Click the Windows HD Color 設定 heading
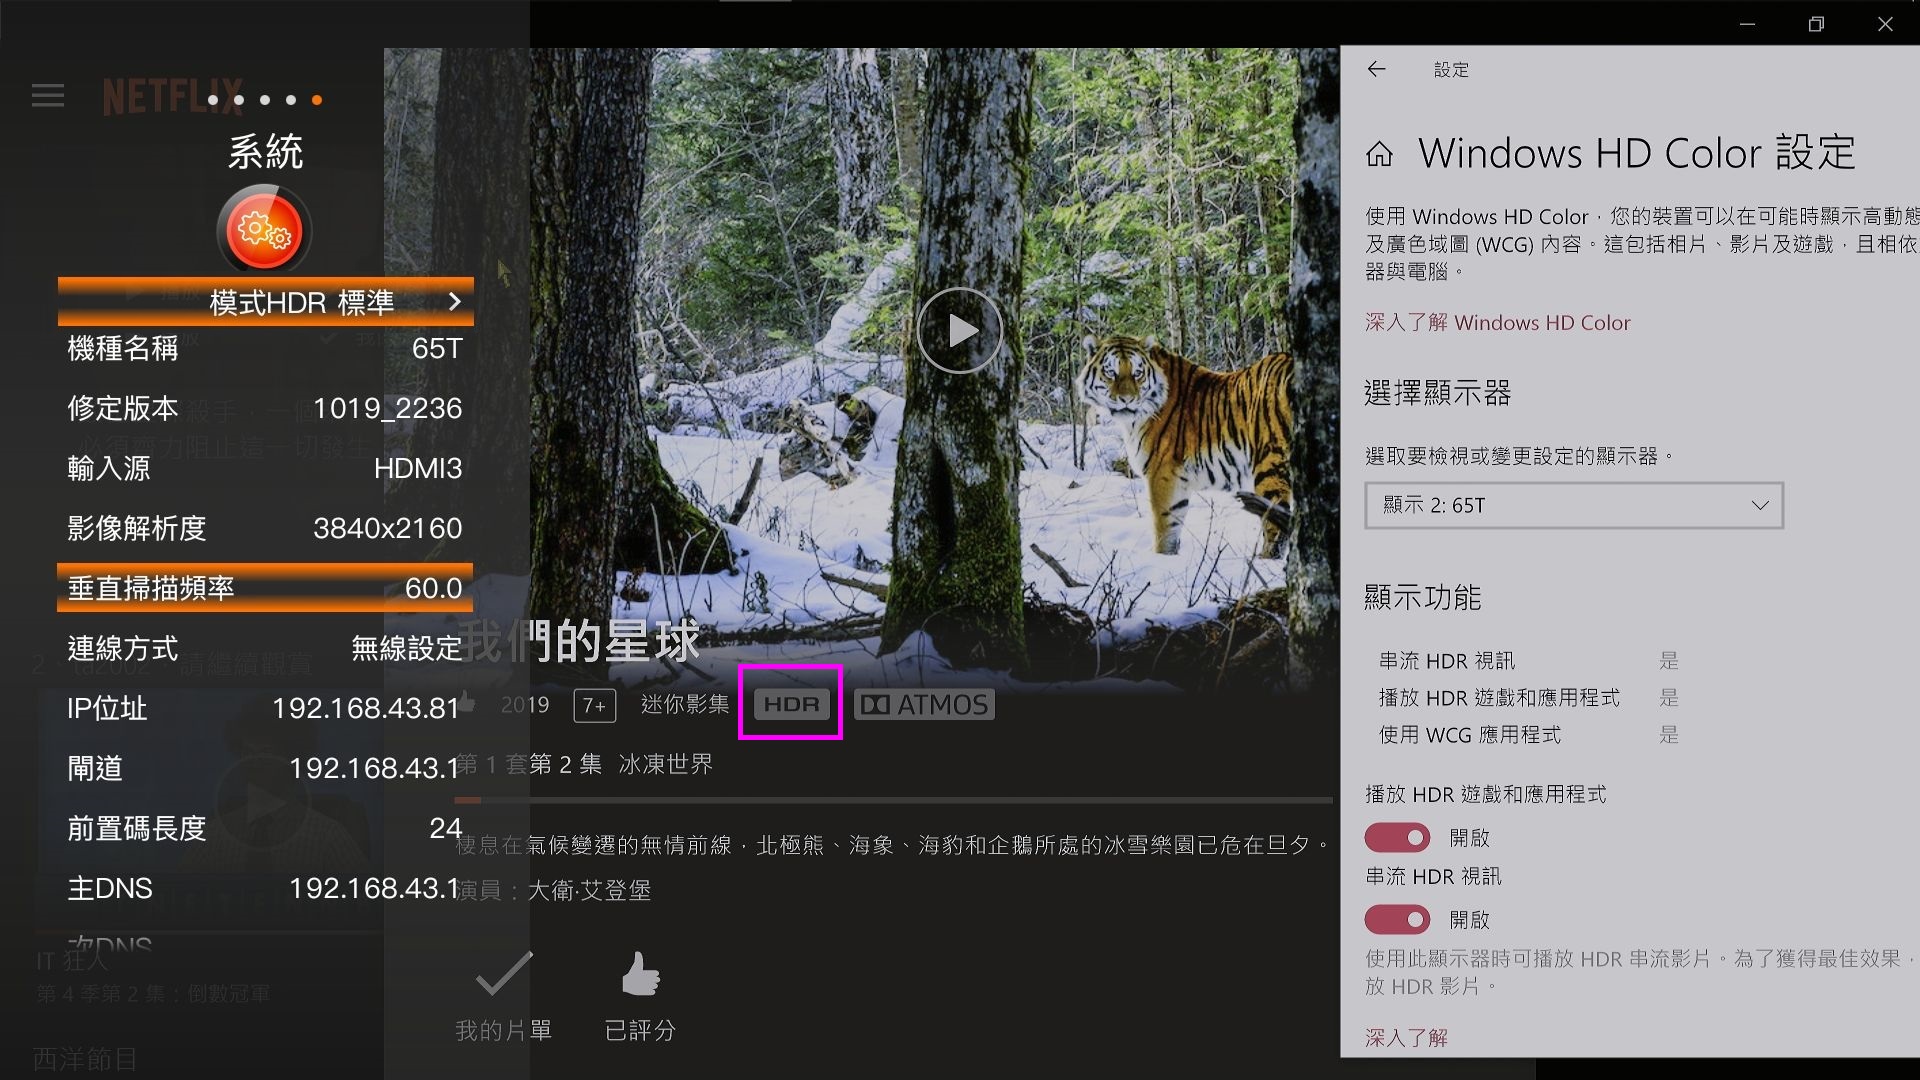1920x1080 pixels. pos(1637,154)
